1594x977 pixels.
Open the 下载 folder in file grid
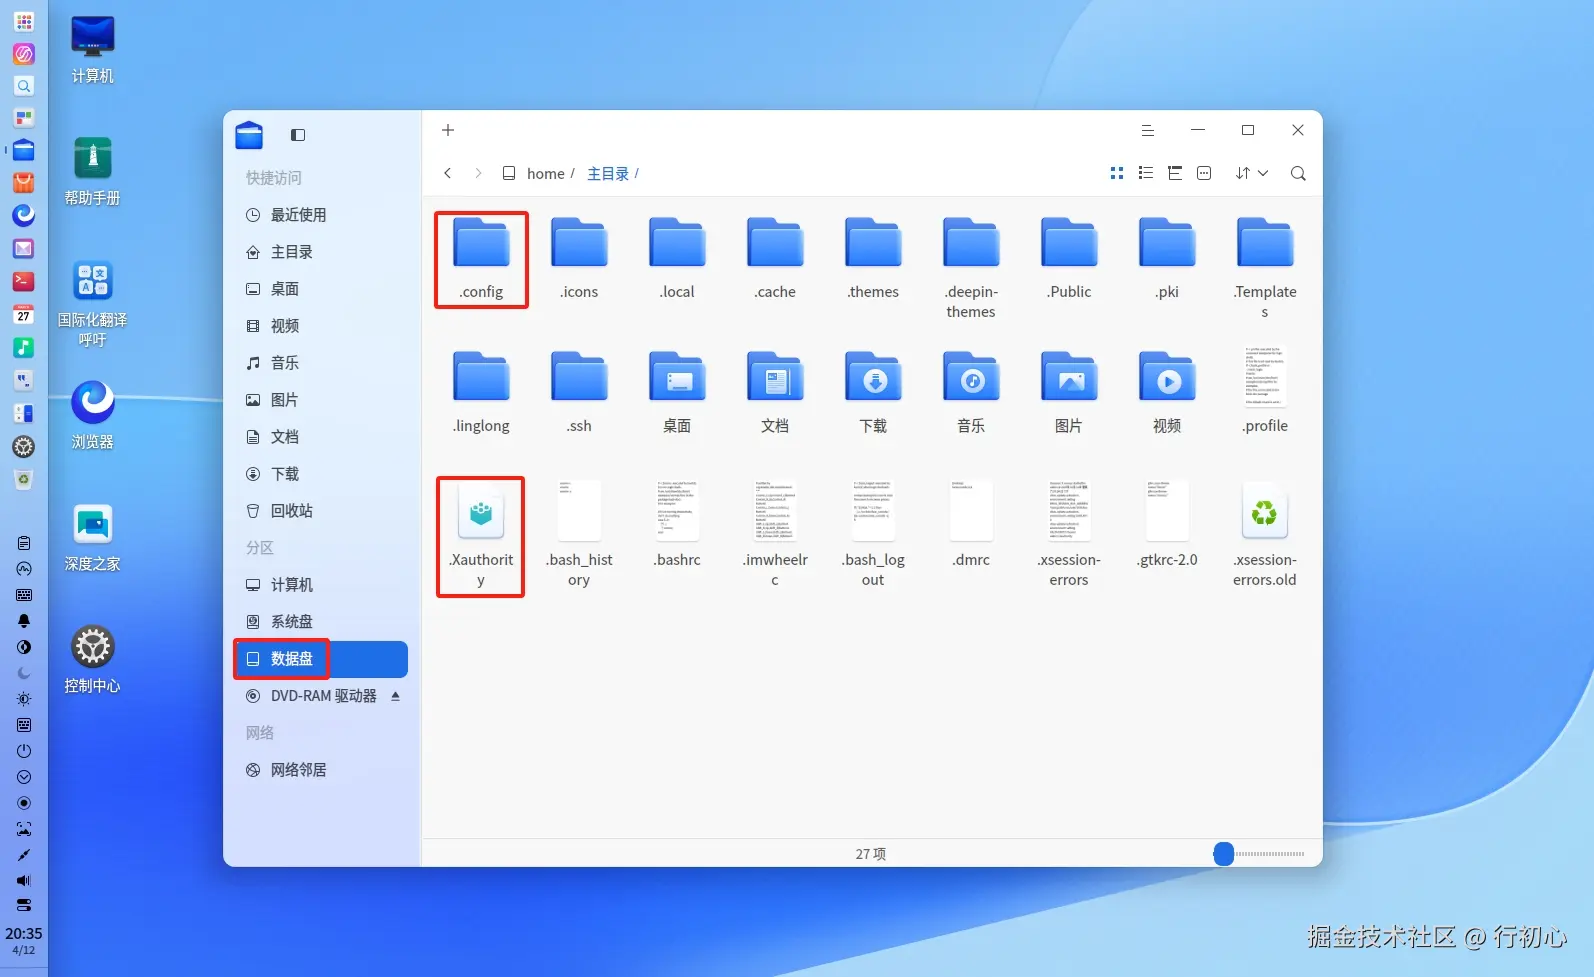[x=873, y=392]
